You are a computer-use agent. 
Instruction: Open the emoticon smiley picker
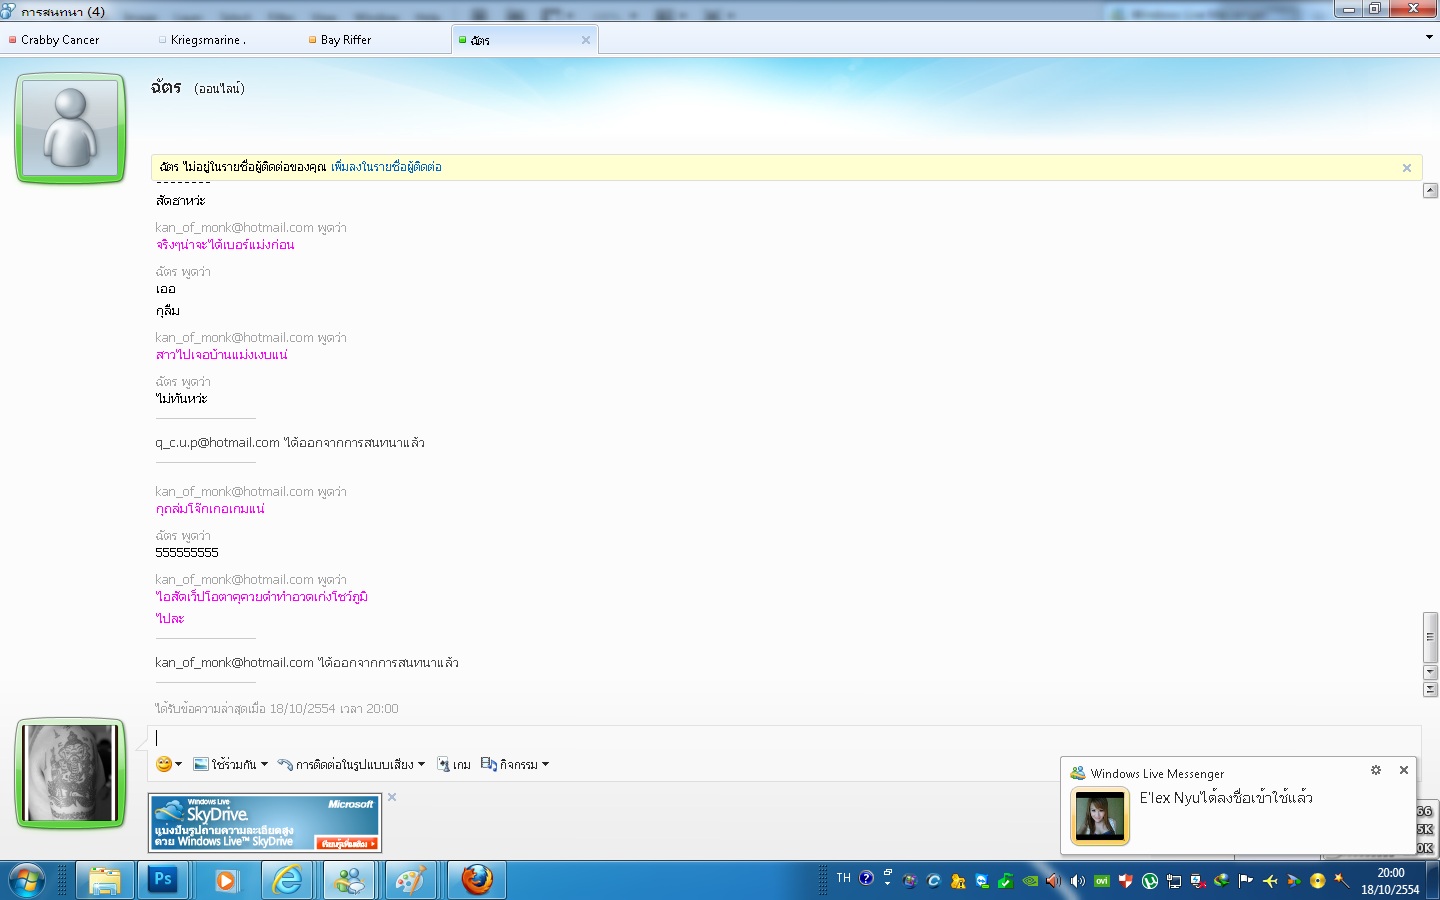[x=164, y=764]
